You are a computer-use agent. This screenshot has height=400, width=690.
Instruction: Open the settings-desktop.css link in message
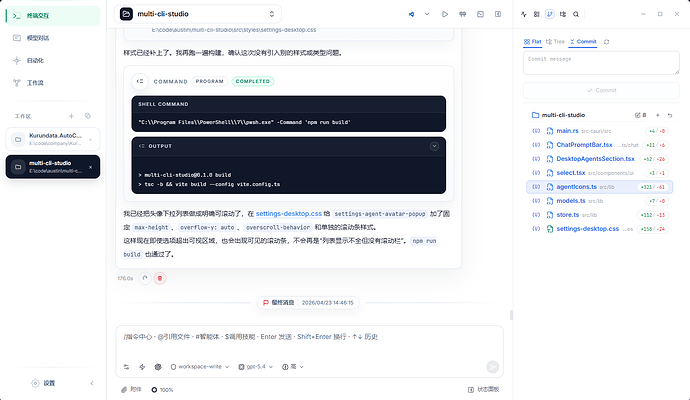(289, 213)
